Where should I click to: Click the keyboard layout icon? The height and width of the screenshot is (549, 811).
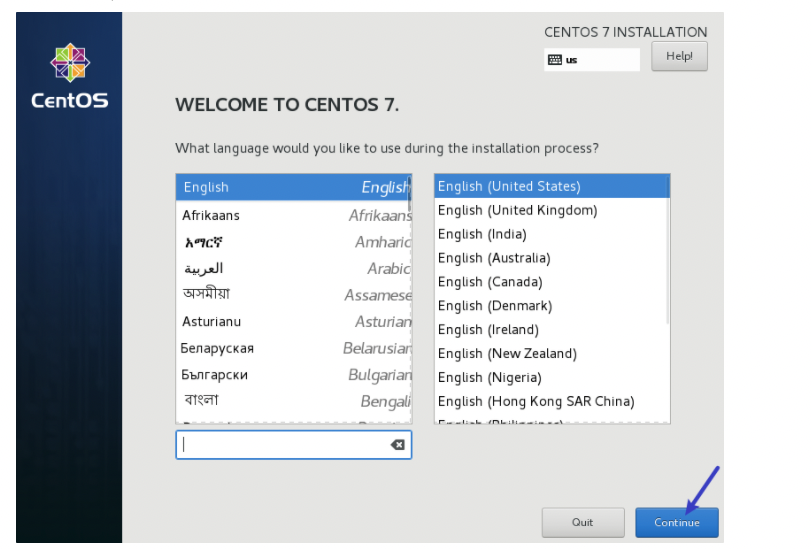click(x=554, y=60)
